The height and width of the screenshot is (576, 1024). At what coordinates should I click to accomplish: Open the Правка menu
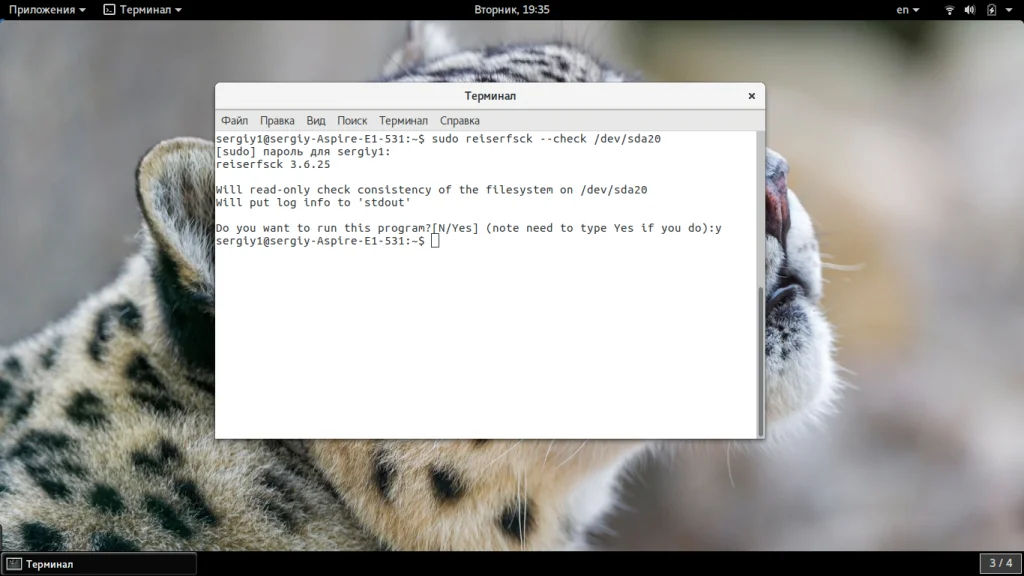(277, 121)
